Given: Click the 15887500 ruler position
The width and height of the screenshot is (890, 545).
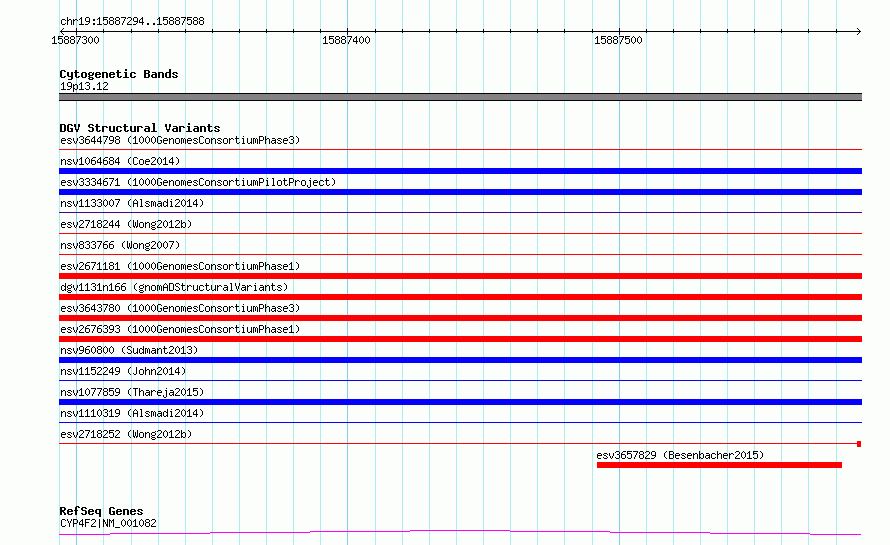Looking at the screenshot, I should point(618,40).
